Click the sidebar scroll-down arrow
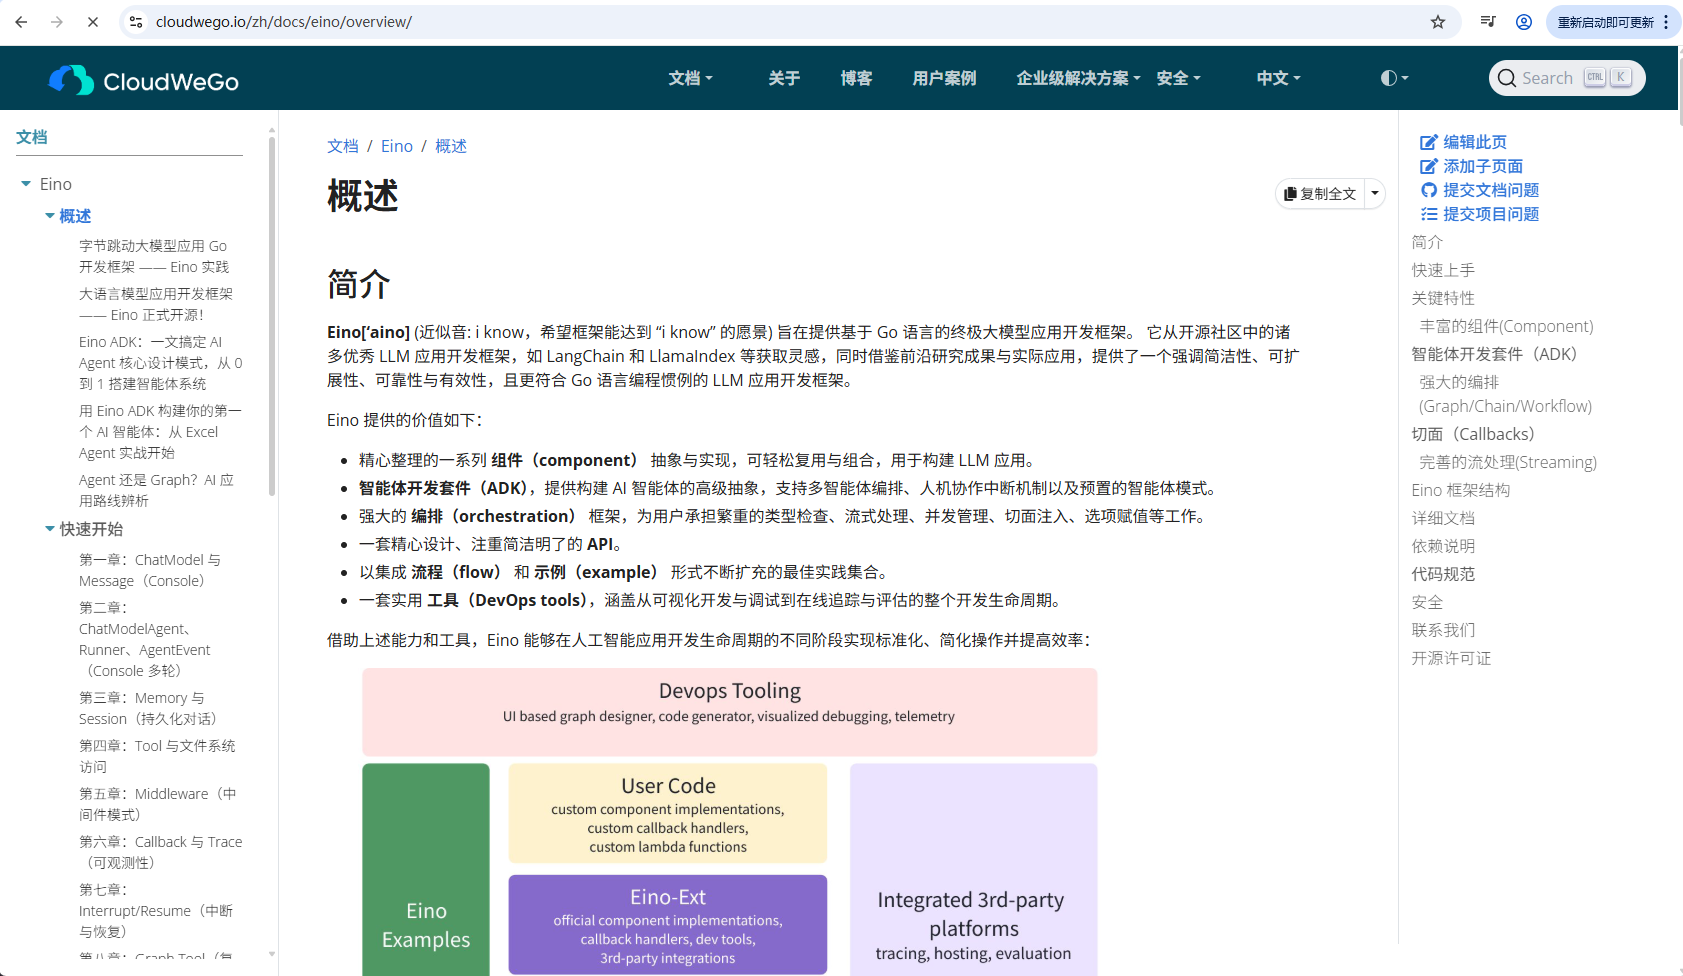Image resolution: width=1683 pixels, height=976 pixels. [272, 954]
